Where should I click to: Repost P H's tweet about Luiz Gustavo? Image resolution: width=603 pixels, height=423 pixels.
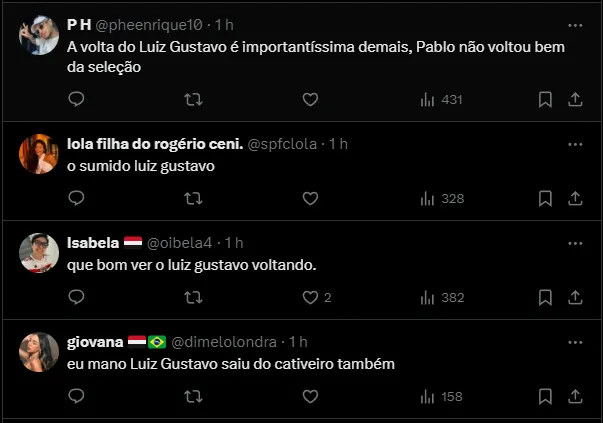[193, 99]
